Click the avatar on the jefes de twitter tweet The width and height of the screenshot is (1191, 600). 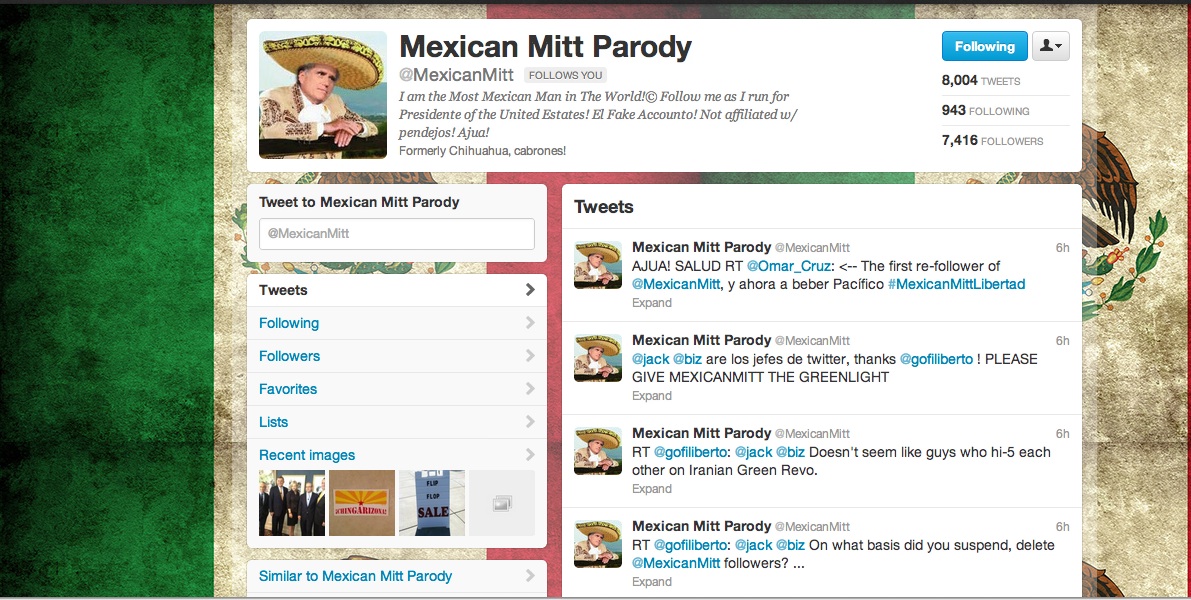tap(598, 358)
